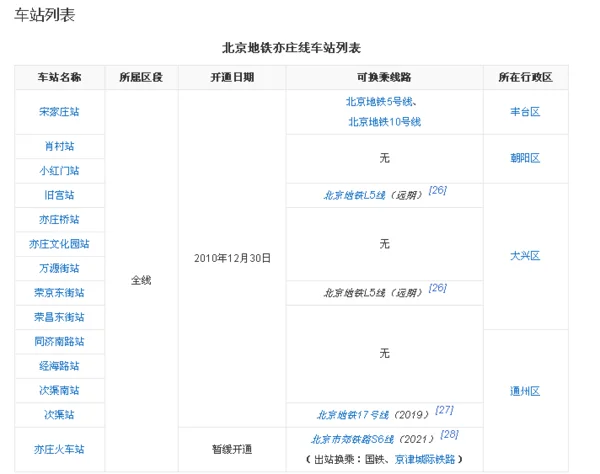Open the 亦庄火车站 station link

click(59, 449)
